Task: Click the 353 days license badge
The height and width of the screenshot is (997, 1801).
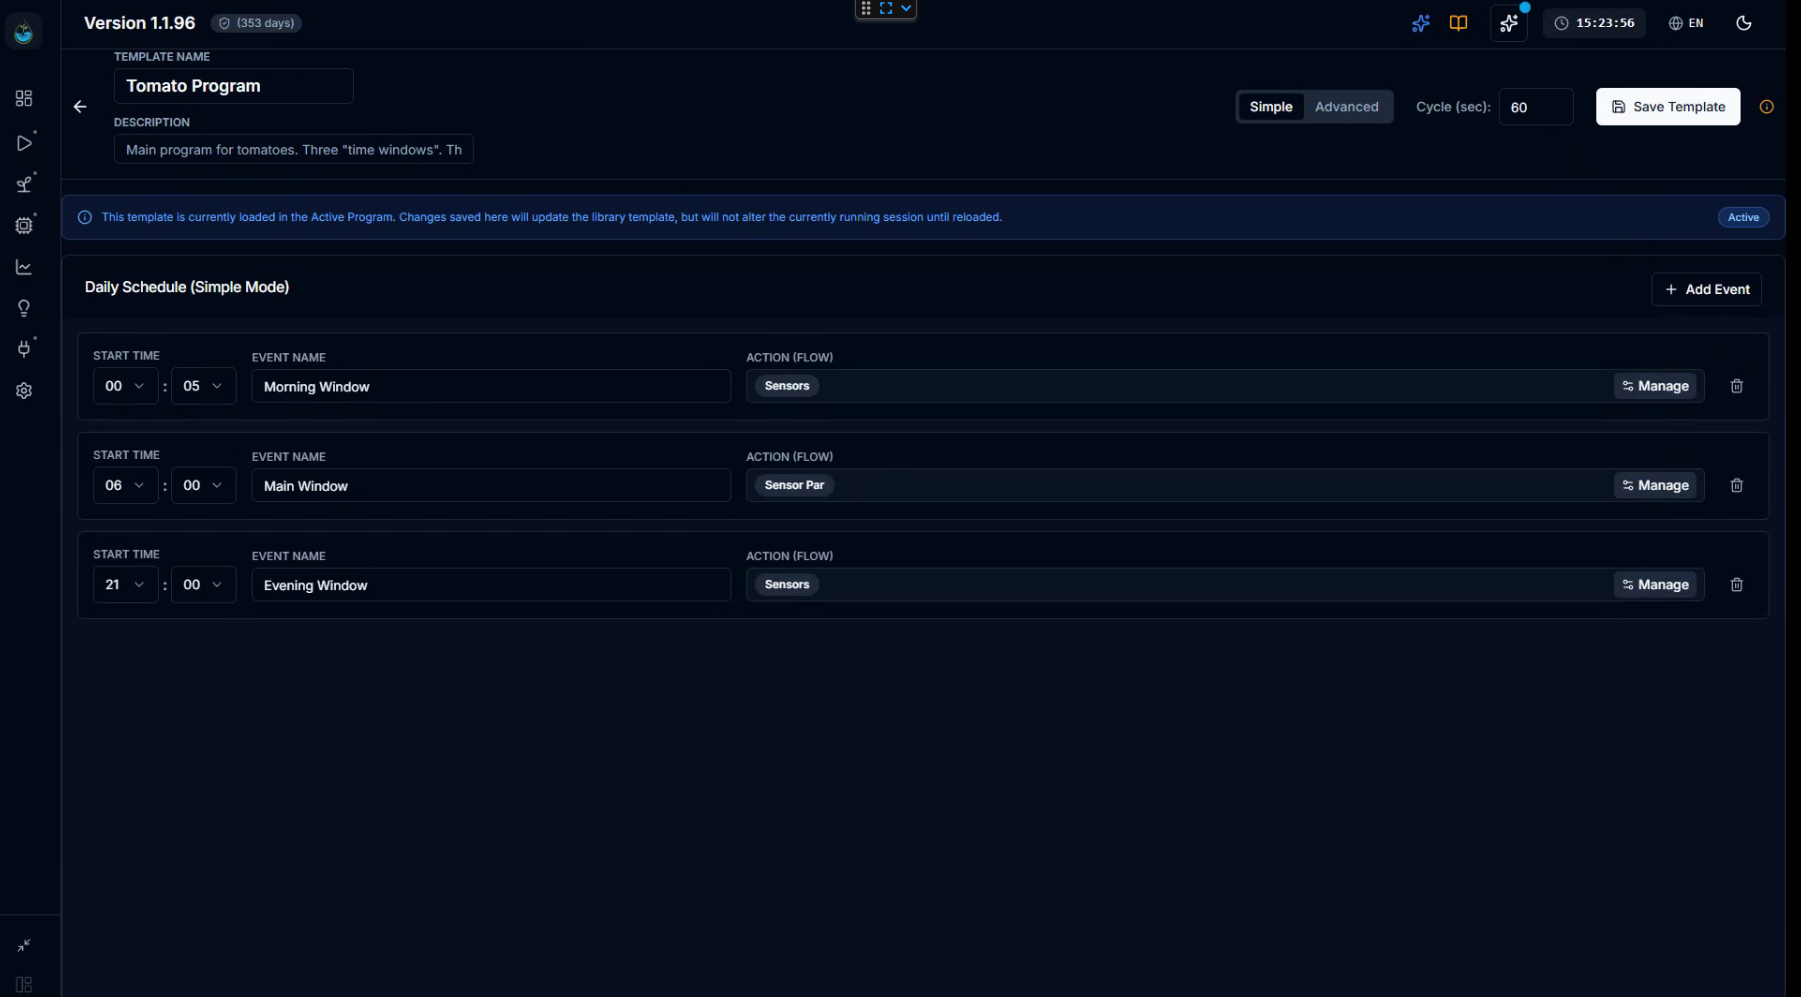Action: point(256,23)
